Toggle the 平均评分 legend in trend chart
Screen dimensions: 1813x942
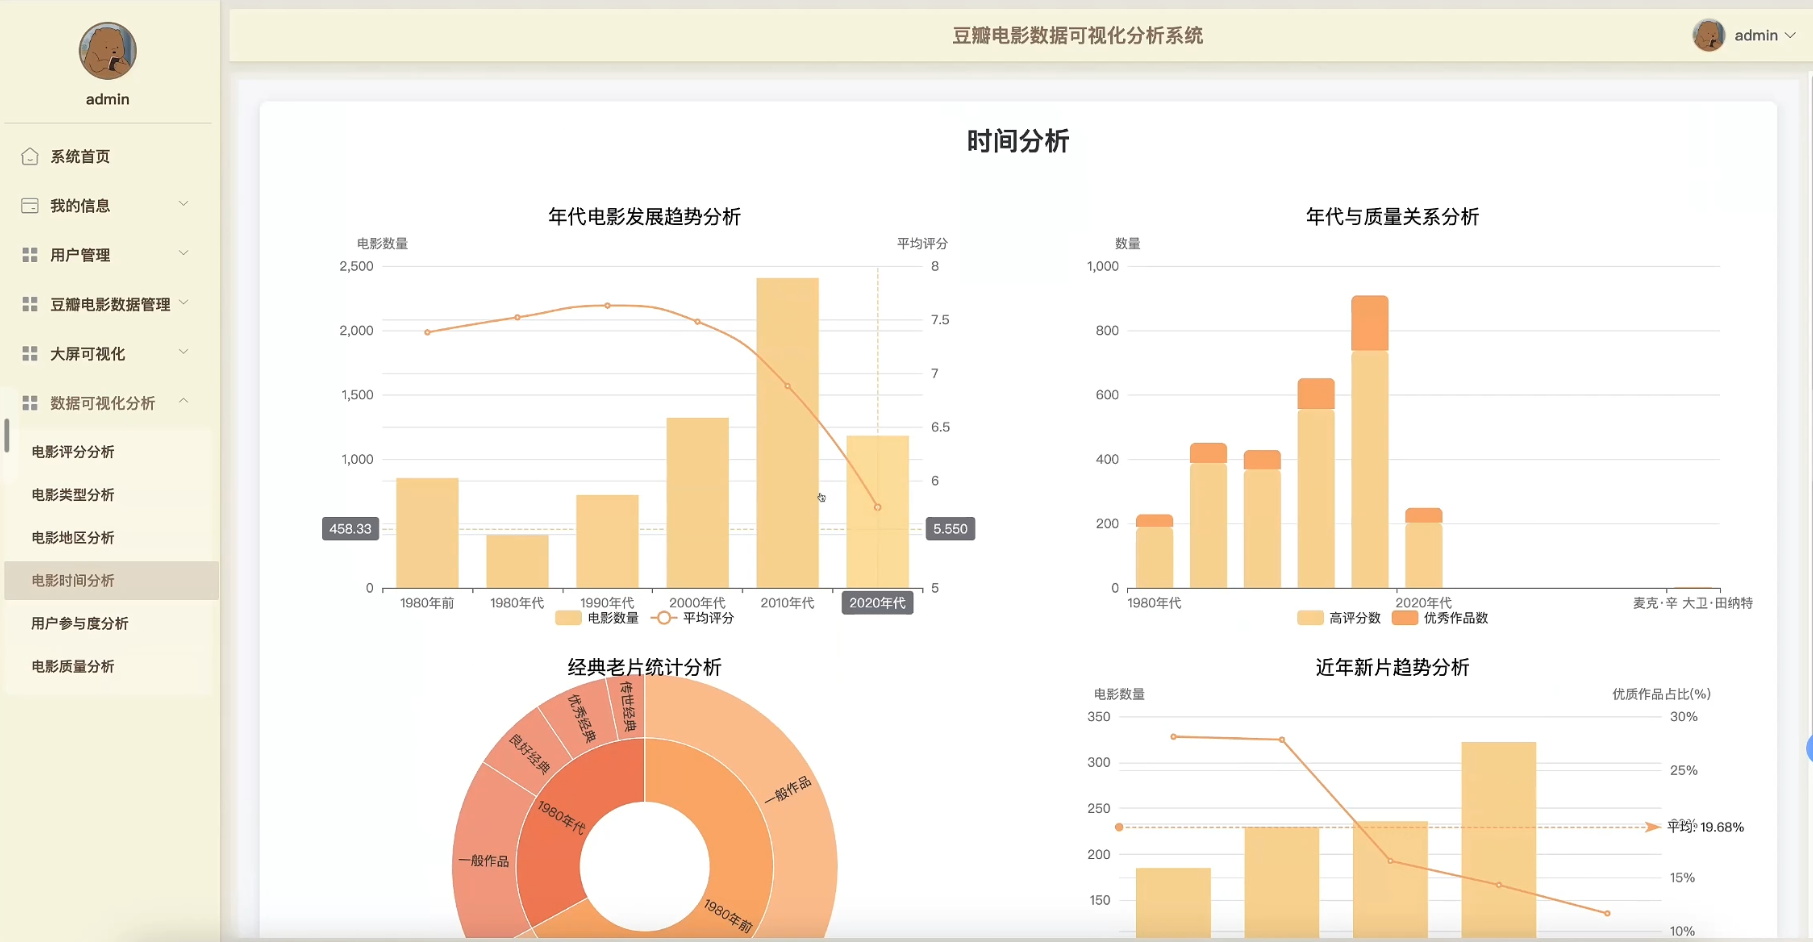coord(693,618)
